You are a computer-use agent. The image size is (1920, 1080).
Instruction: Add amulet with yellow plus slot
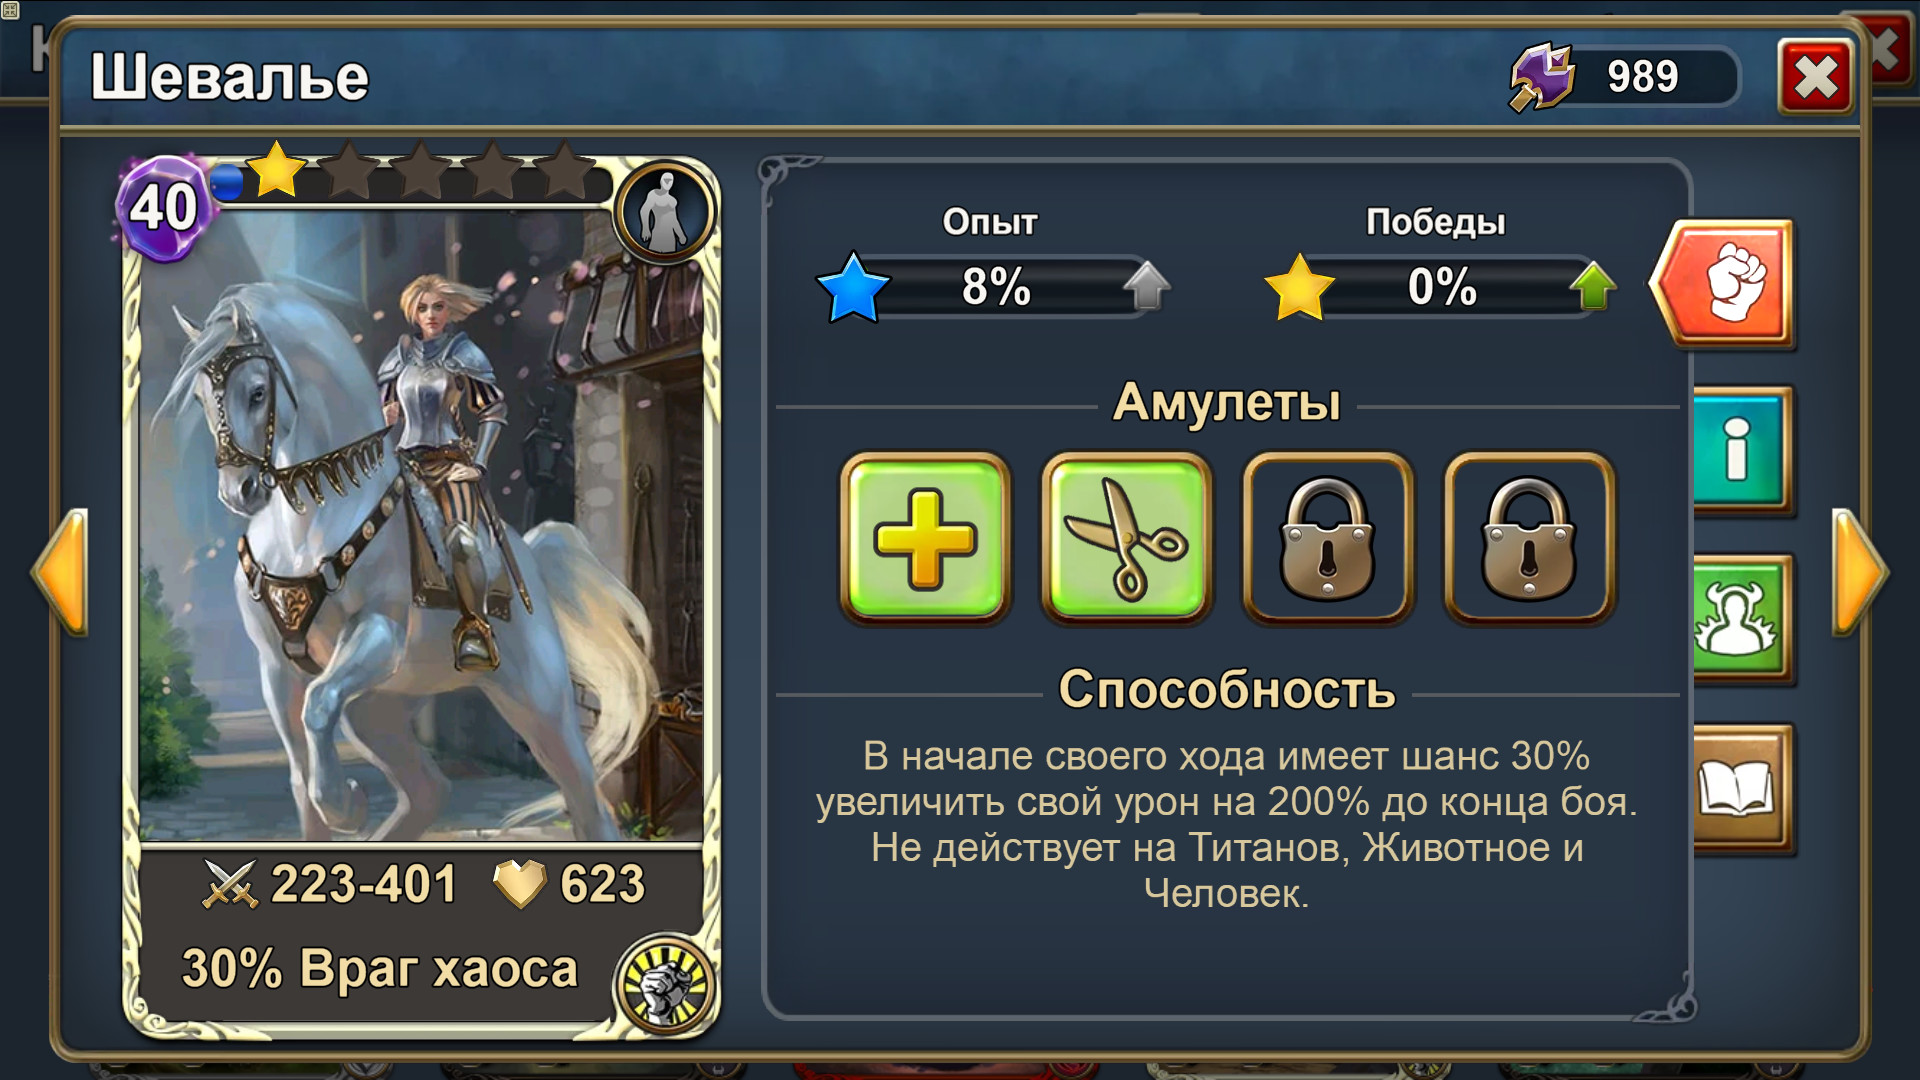[x=925, y=538]
